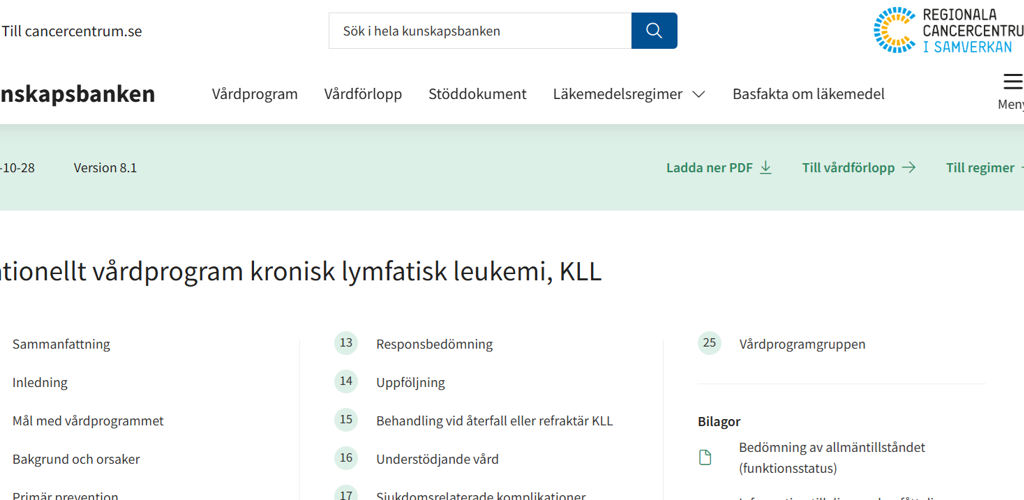Image resolution: width=1024 pixels, height=500 pixels.
Task: Follow the Till vårdförlopp link
Action: click(848, 168)
